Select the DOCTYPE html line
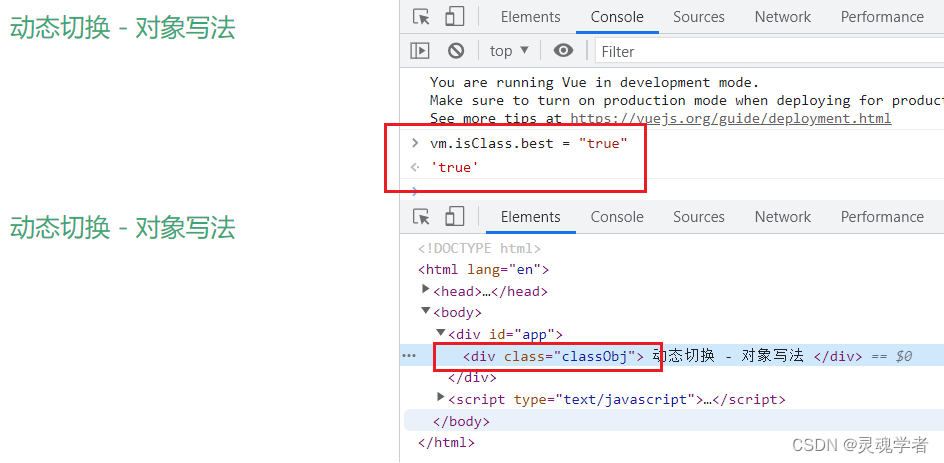This screenshot has height=463, width=944. [x=479, y=248]
